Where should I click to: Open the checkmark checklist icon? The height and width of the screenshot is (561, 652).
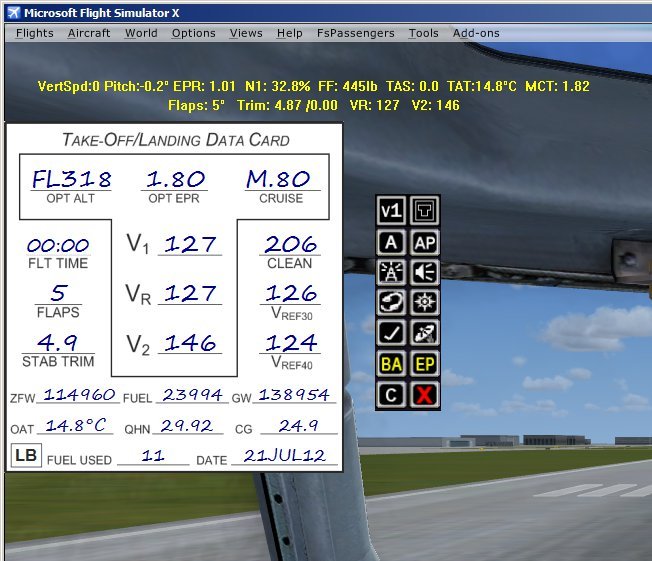point(391,333)
